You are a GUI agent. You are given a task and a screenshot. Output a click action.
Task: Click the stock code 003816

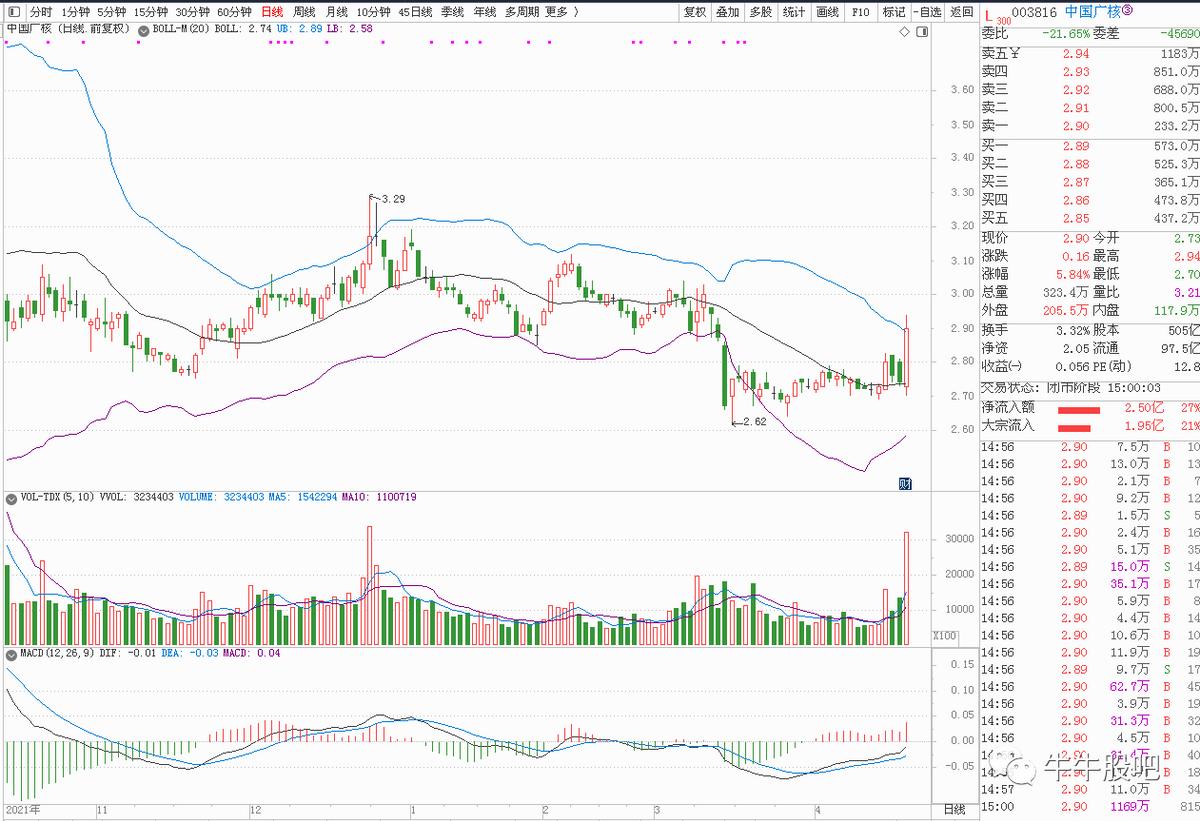pyautogui.click(x=1033, y=12)
